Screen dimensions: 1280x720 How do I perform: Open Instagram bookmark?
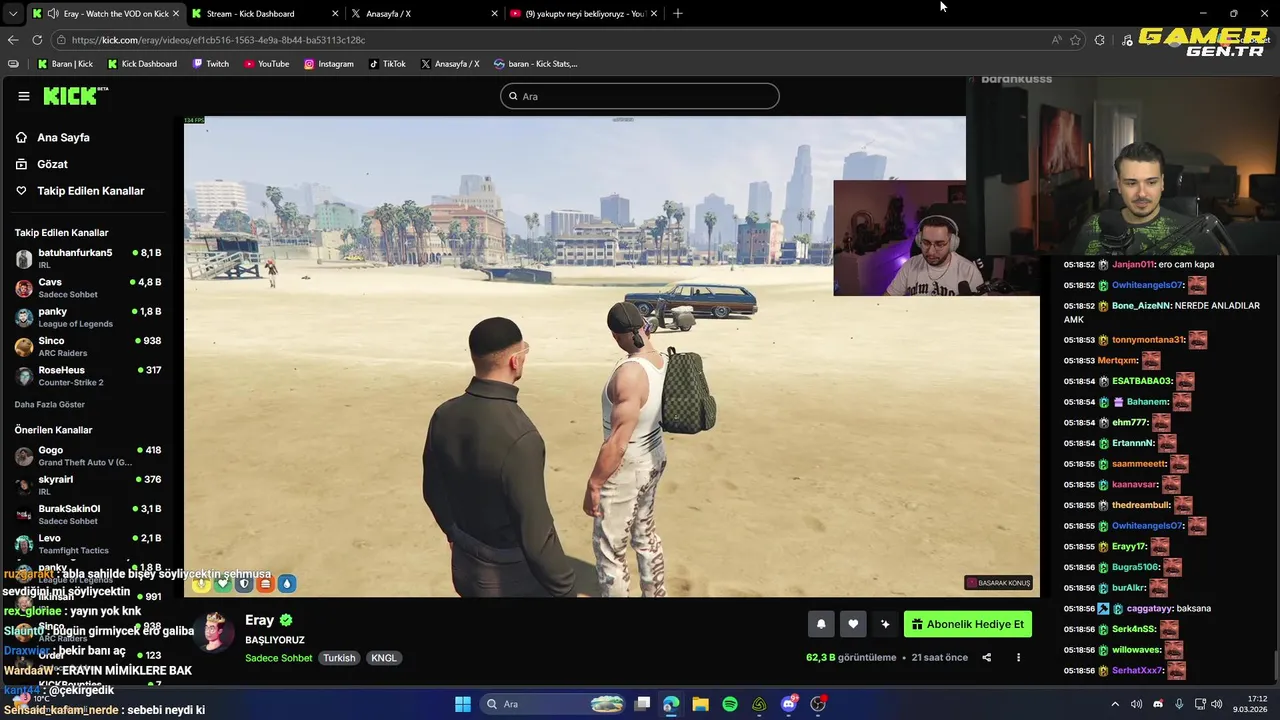[x=329, y=64]
